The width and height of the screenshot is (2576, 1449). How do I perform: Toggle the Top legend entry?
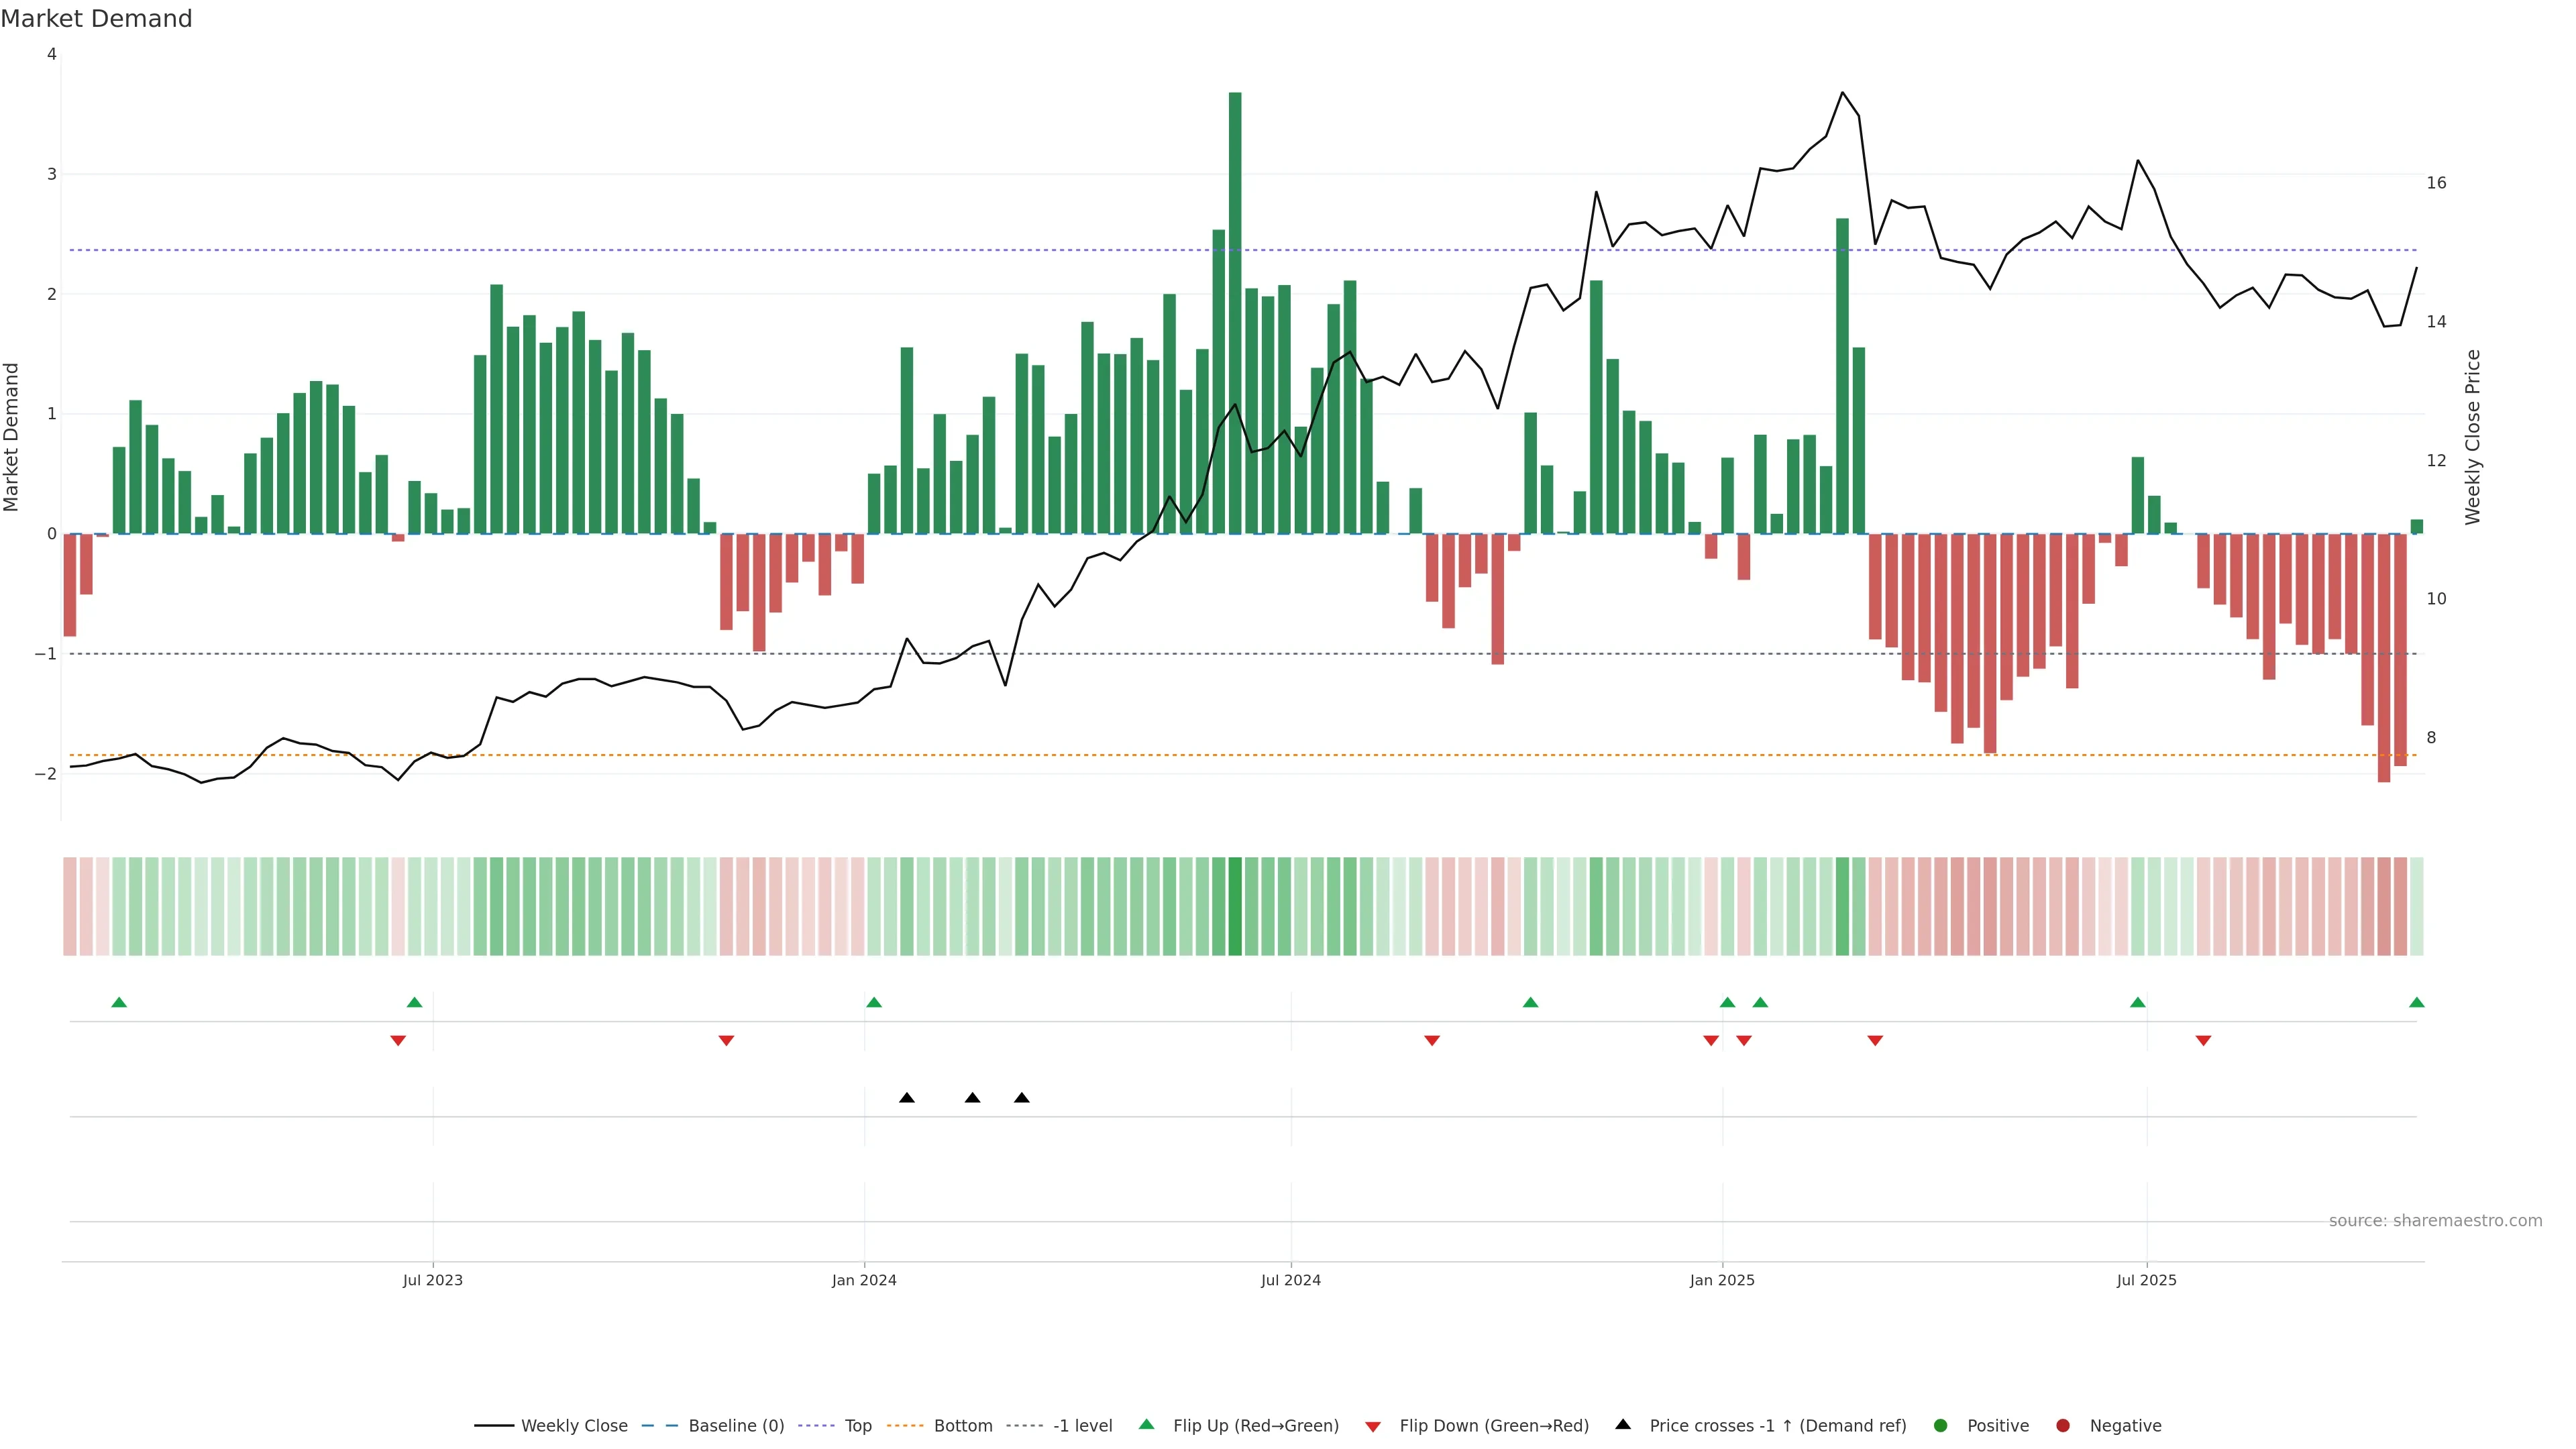857,1425
